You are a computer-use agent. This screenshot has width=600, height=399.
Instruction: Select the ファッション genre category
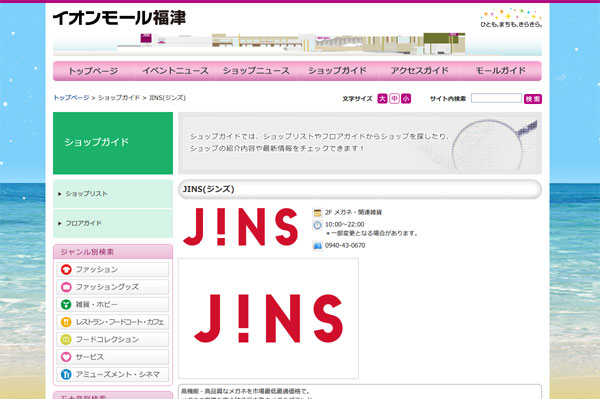click(112, 270)
